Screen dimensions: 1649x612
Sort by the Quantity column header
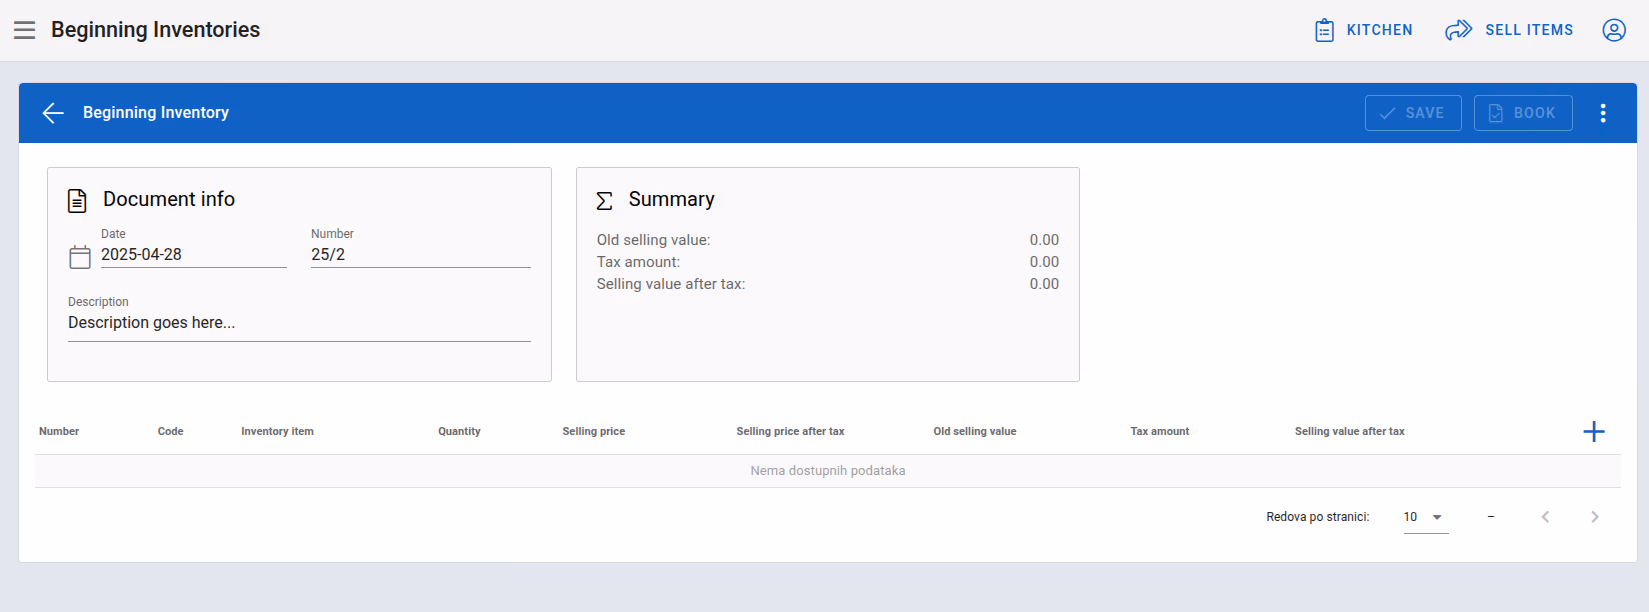(x=459, y=431)
